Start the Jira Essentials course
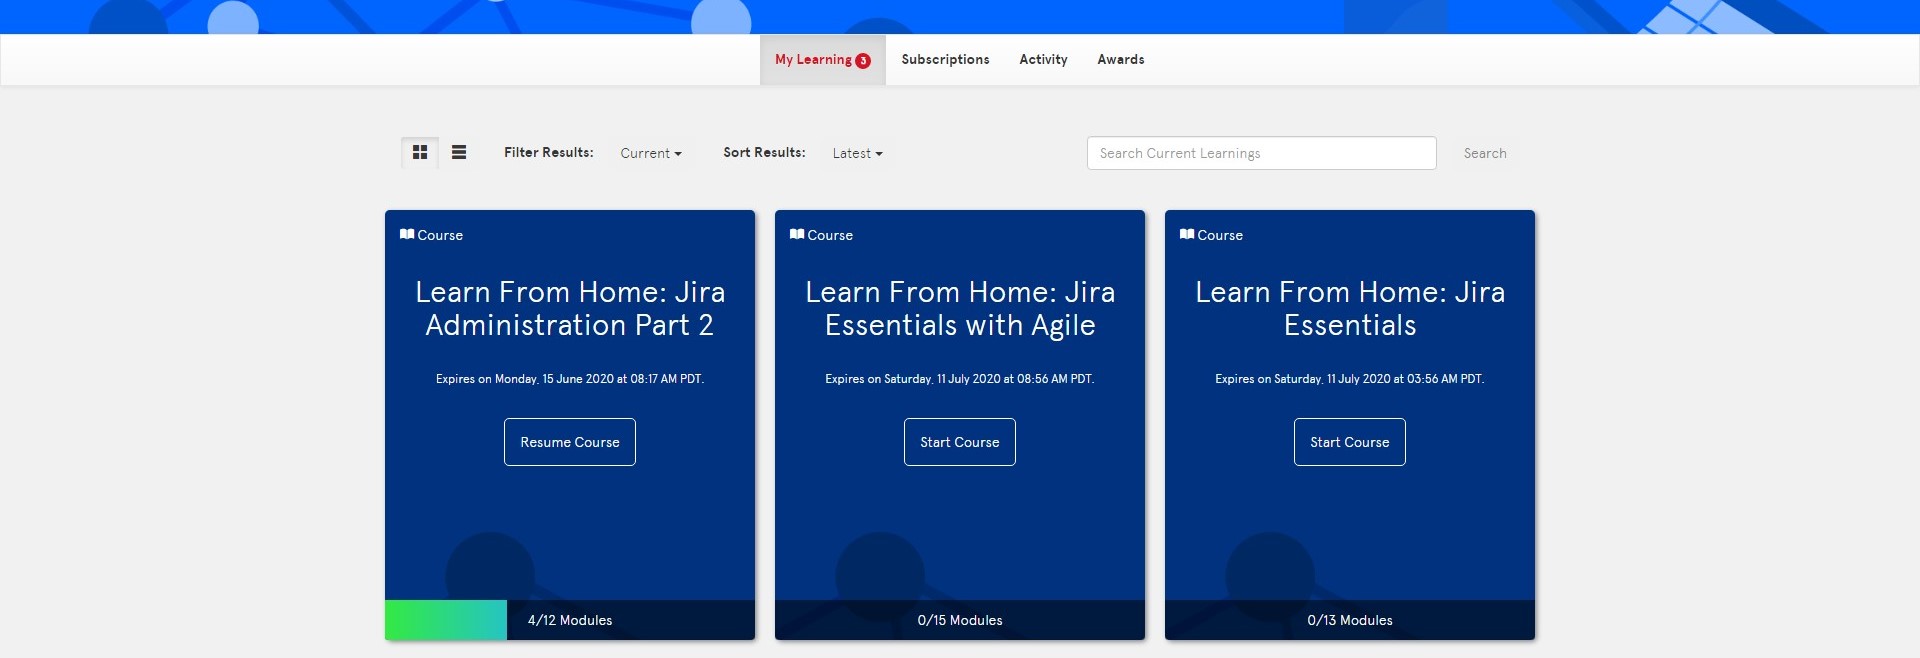The image size is (1920, 658). (x=1350, y=442)
